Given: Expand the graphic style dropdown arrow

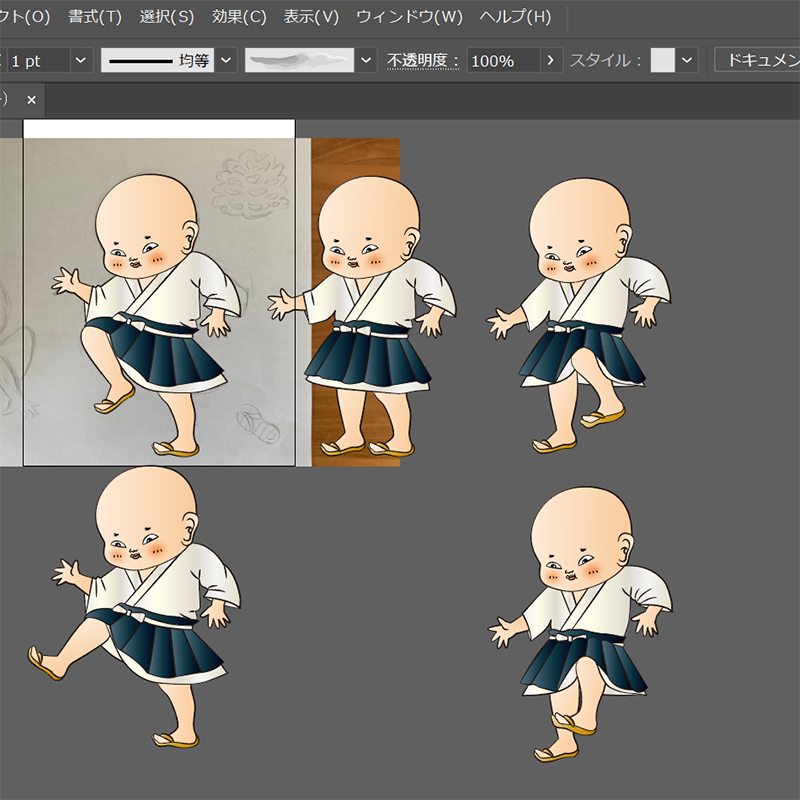Looking at the screenshot, I should click(x=687, y=61).
